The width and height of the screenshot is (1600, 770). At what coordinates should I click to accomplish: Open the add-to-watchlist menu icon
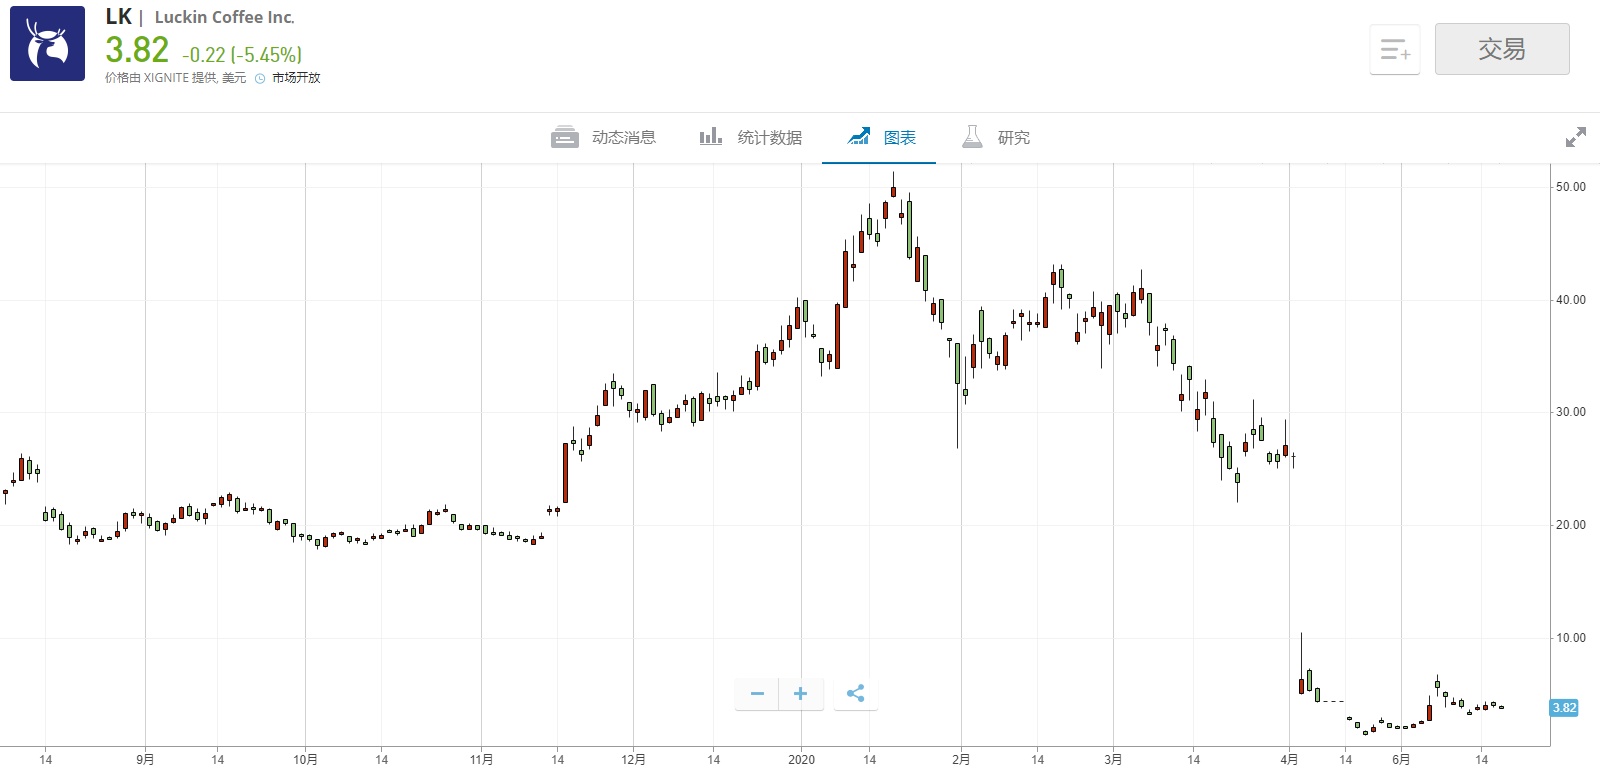click(x=1394, y=49)
